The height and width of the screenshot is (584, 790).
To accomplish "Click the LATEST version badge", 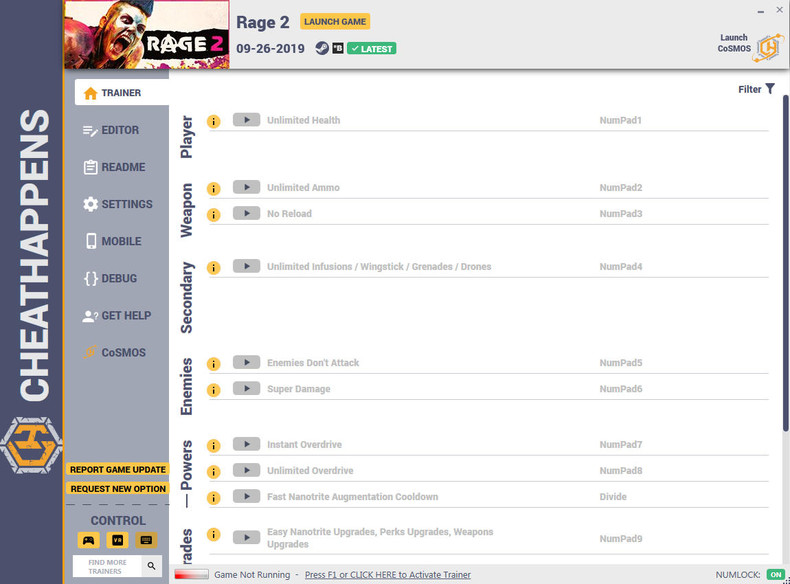I will 372,49.
